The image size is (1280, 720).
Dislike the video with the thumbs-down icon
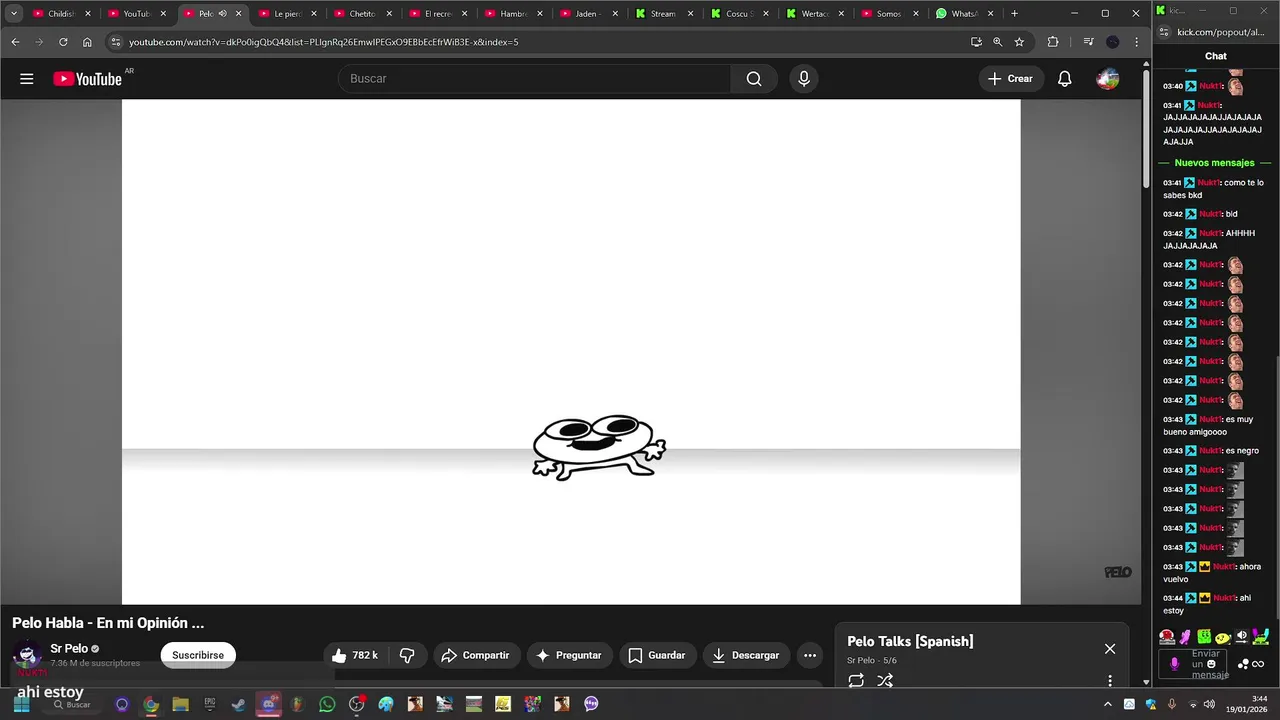click(x=407, y=655)
